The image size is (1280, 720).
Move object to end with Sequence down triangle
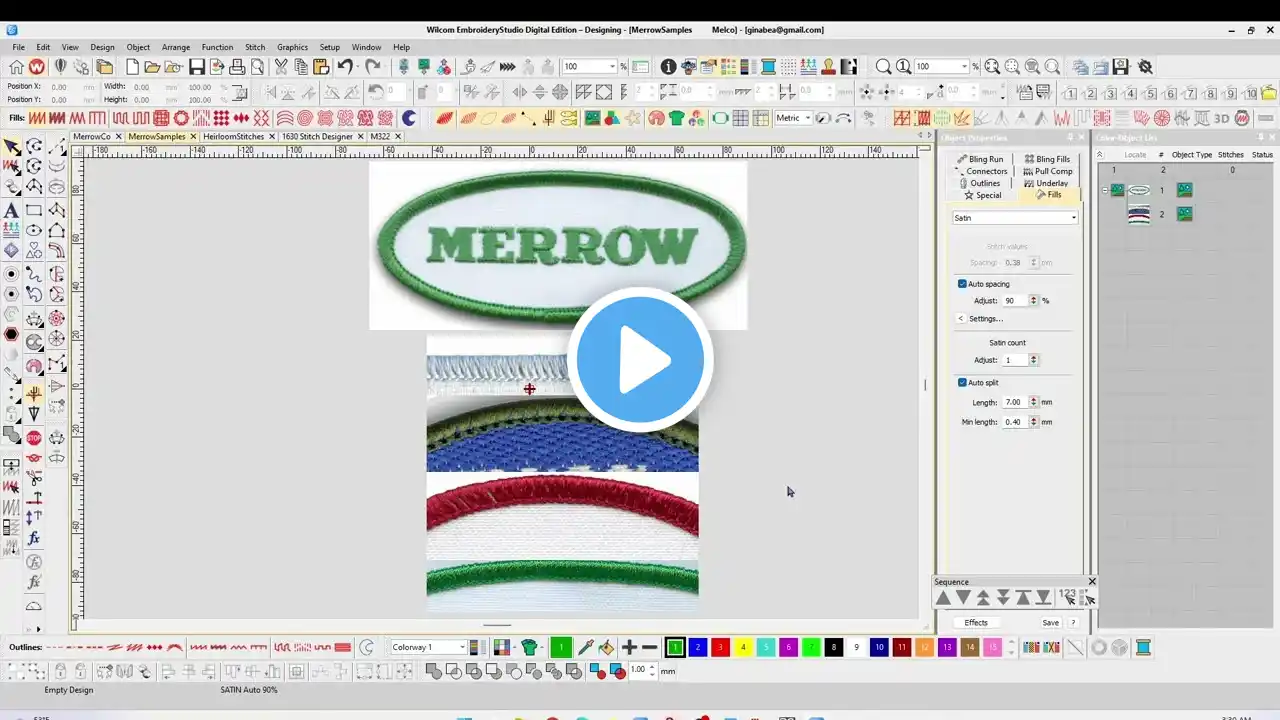[1043, 597]
